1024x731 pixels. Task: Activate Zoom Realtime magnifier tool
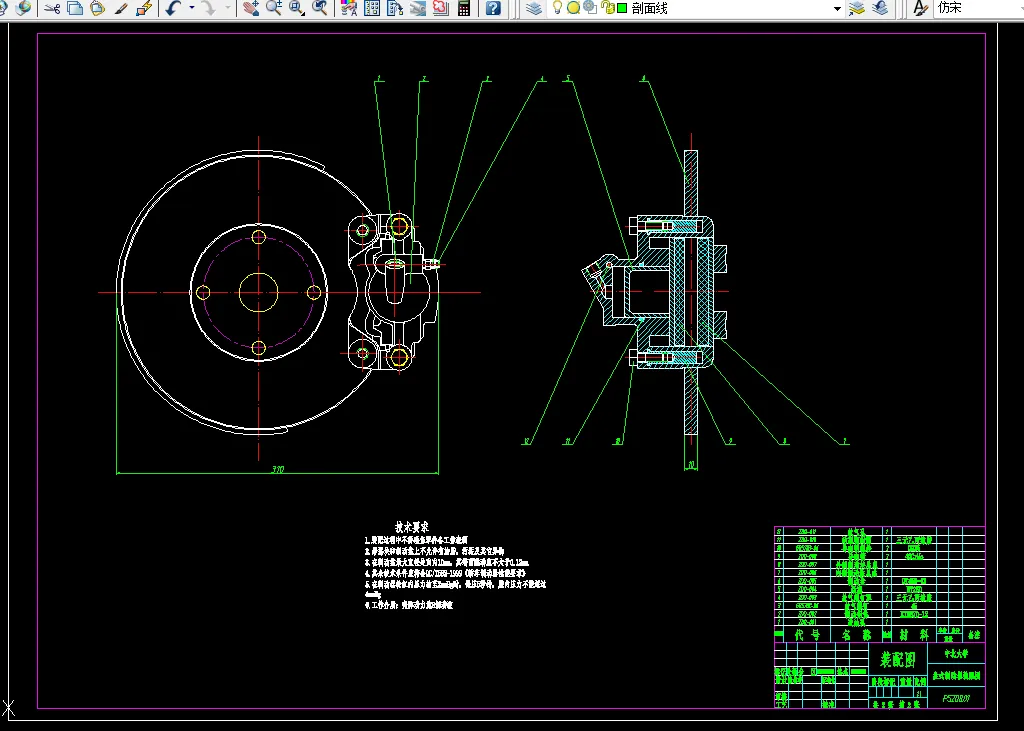[x=273, y=8]
